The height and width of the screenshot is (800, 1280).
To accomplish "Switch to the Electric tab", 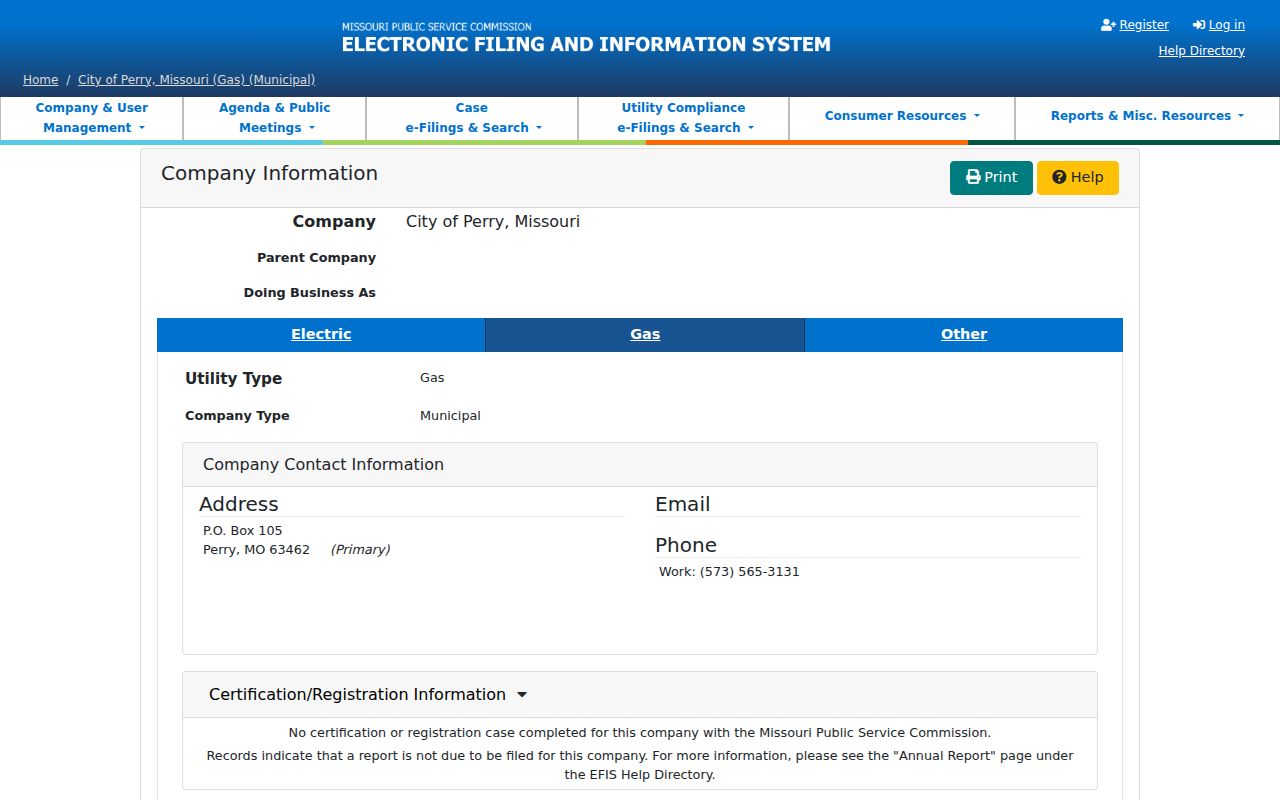I will point(321,335).
